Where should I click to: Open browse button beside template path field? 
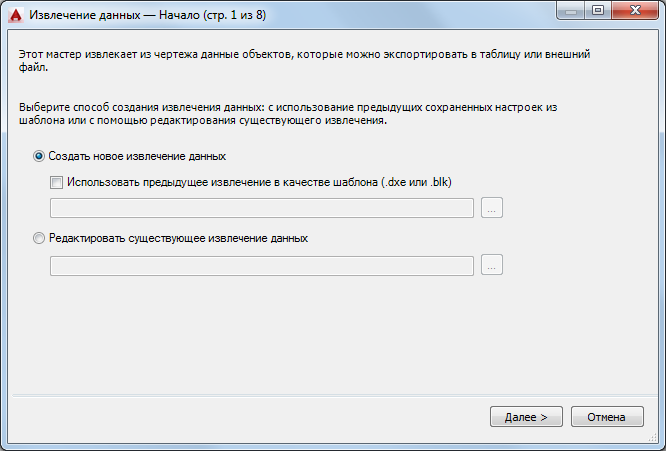[492, 208]
